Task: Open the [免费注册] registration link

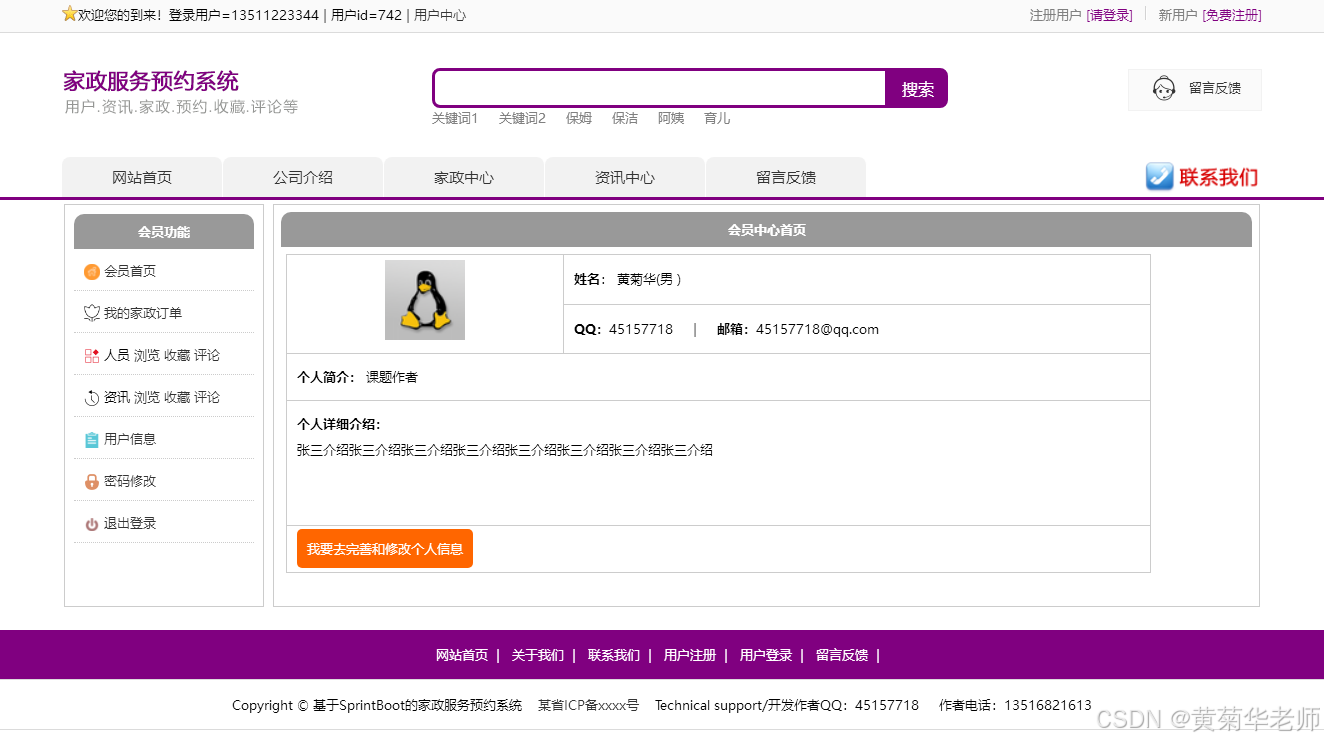Action: [x=1231, y=15]
